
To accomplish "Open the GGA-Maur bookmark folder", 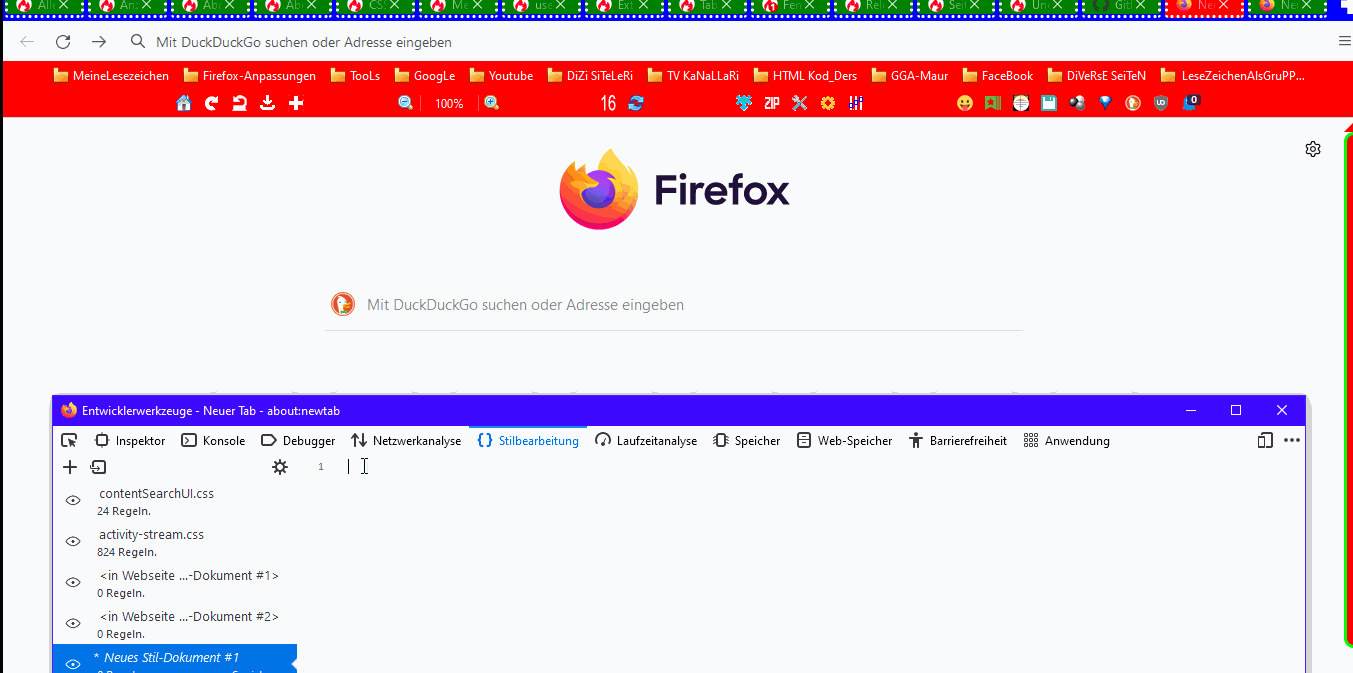I will coord(909,75).
